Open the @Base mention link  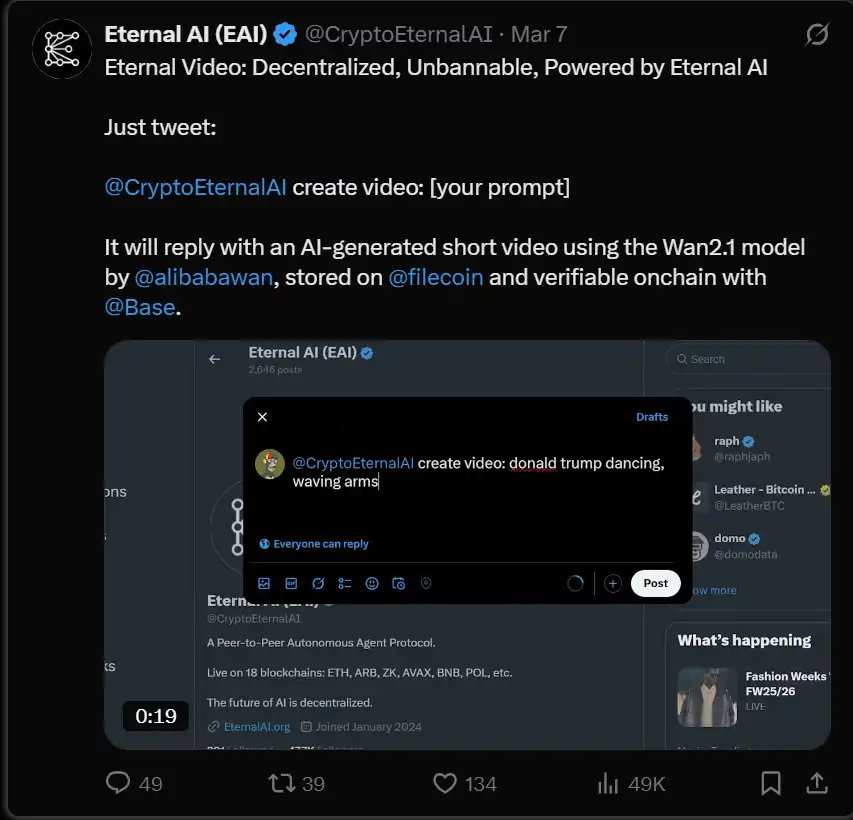point(139,307)
